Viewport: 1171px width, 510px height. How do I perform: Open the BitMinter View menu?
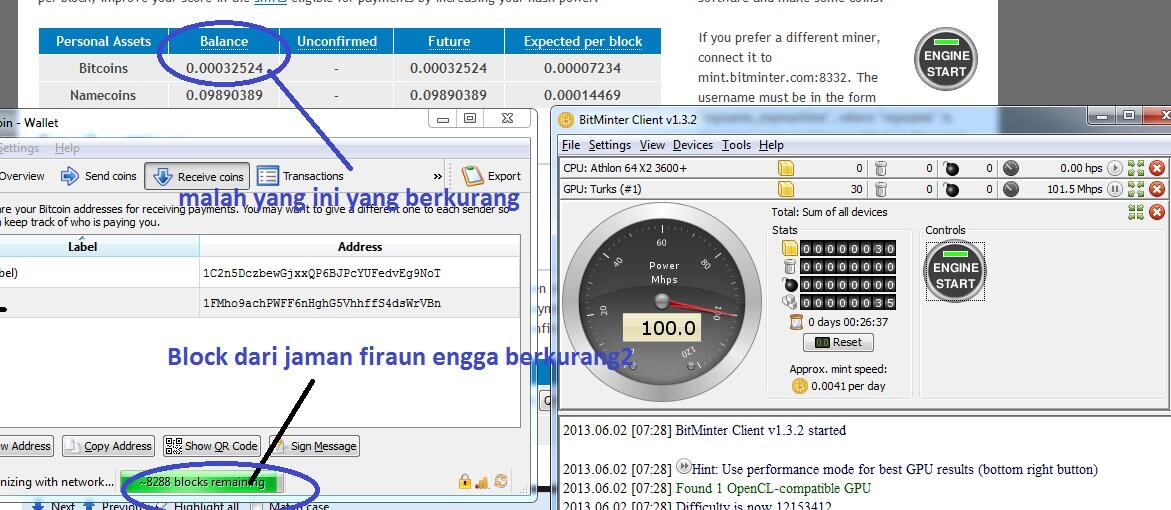652,145
